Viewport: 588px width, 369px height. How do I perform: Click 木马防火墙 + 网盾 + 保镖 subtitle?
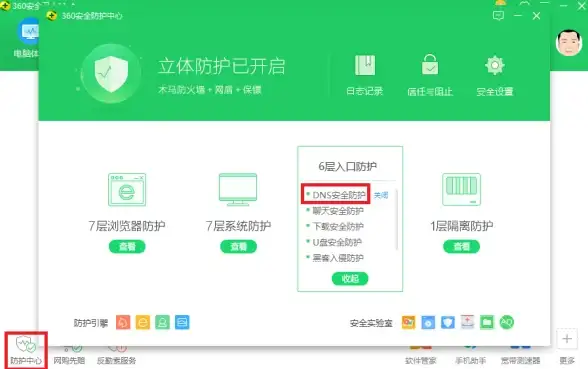pos(209,90)
